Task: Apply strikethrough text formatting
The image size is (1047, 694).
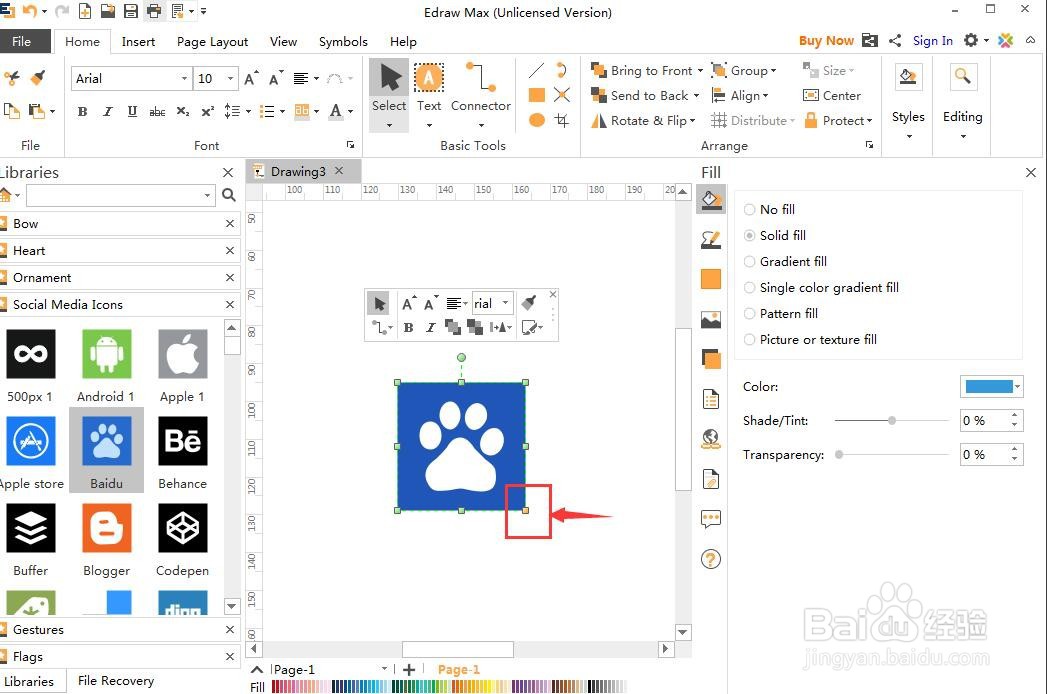Action: click(x=158, y=112)
